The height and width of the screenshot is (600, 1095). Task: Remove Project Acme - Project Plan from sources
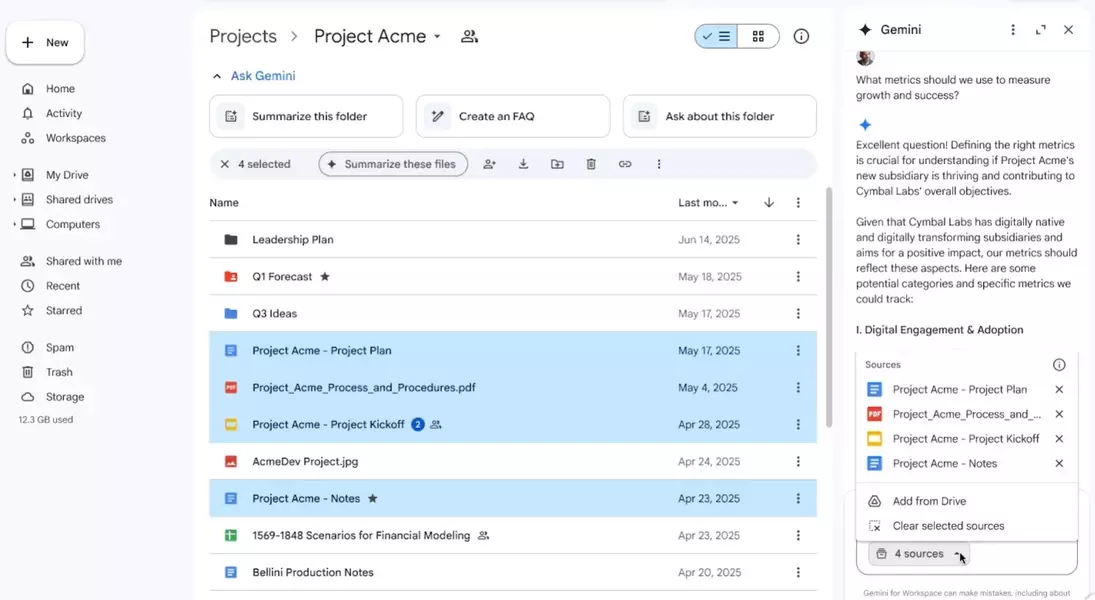pos(1059,390)
